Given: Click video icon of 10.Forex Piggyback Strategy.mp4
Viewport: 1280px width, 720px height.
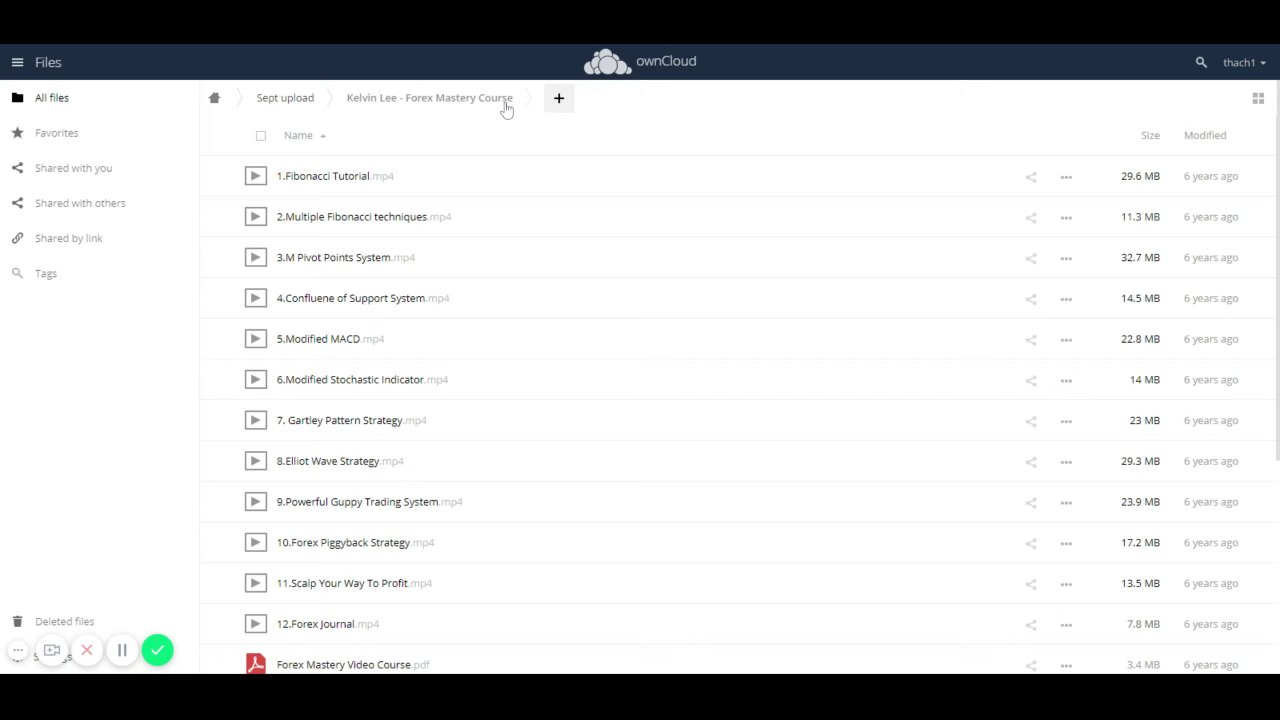Looking at the screenshot, I should point(255,543).
